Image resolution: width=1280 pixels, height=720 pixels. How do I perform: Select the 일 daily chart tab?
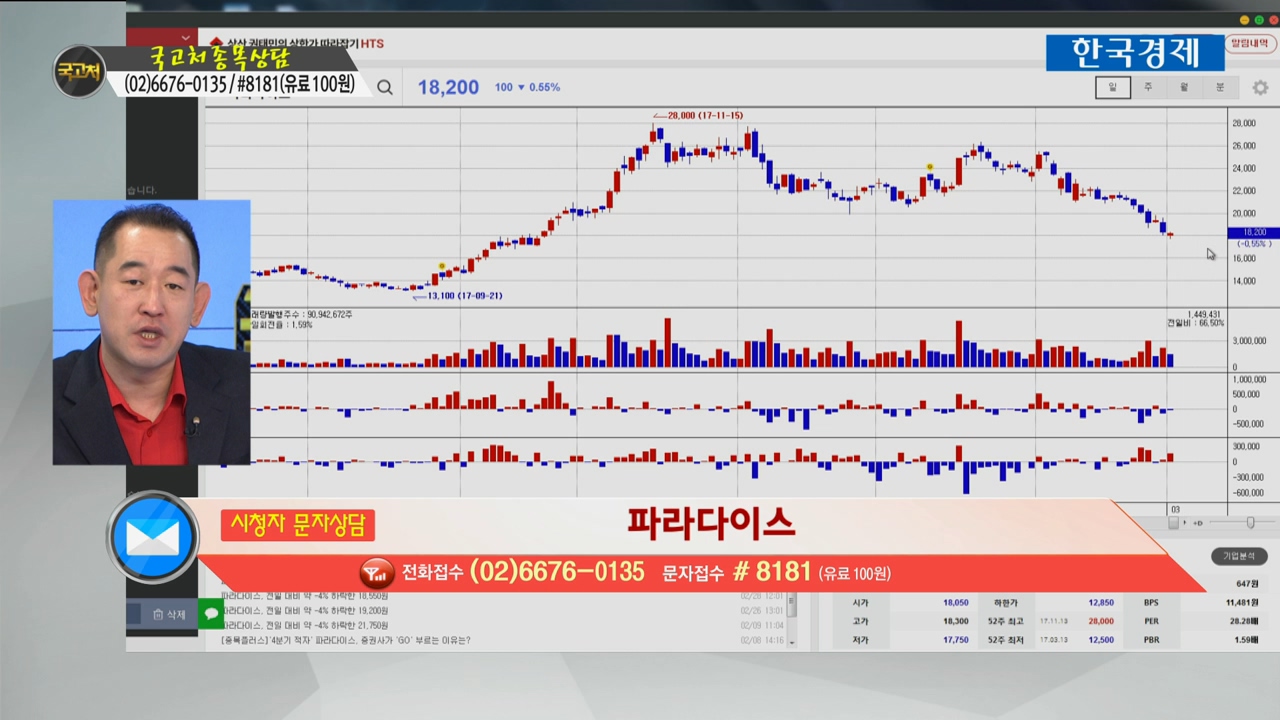[1112, 87]
